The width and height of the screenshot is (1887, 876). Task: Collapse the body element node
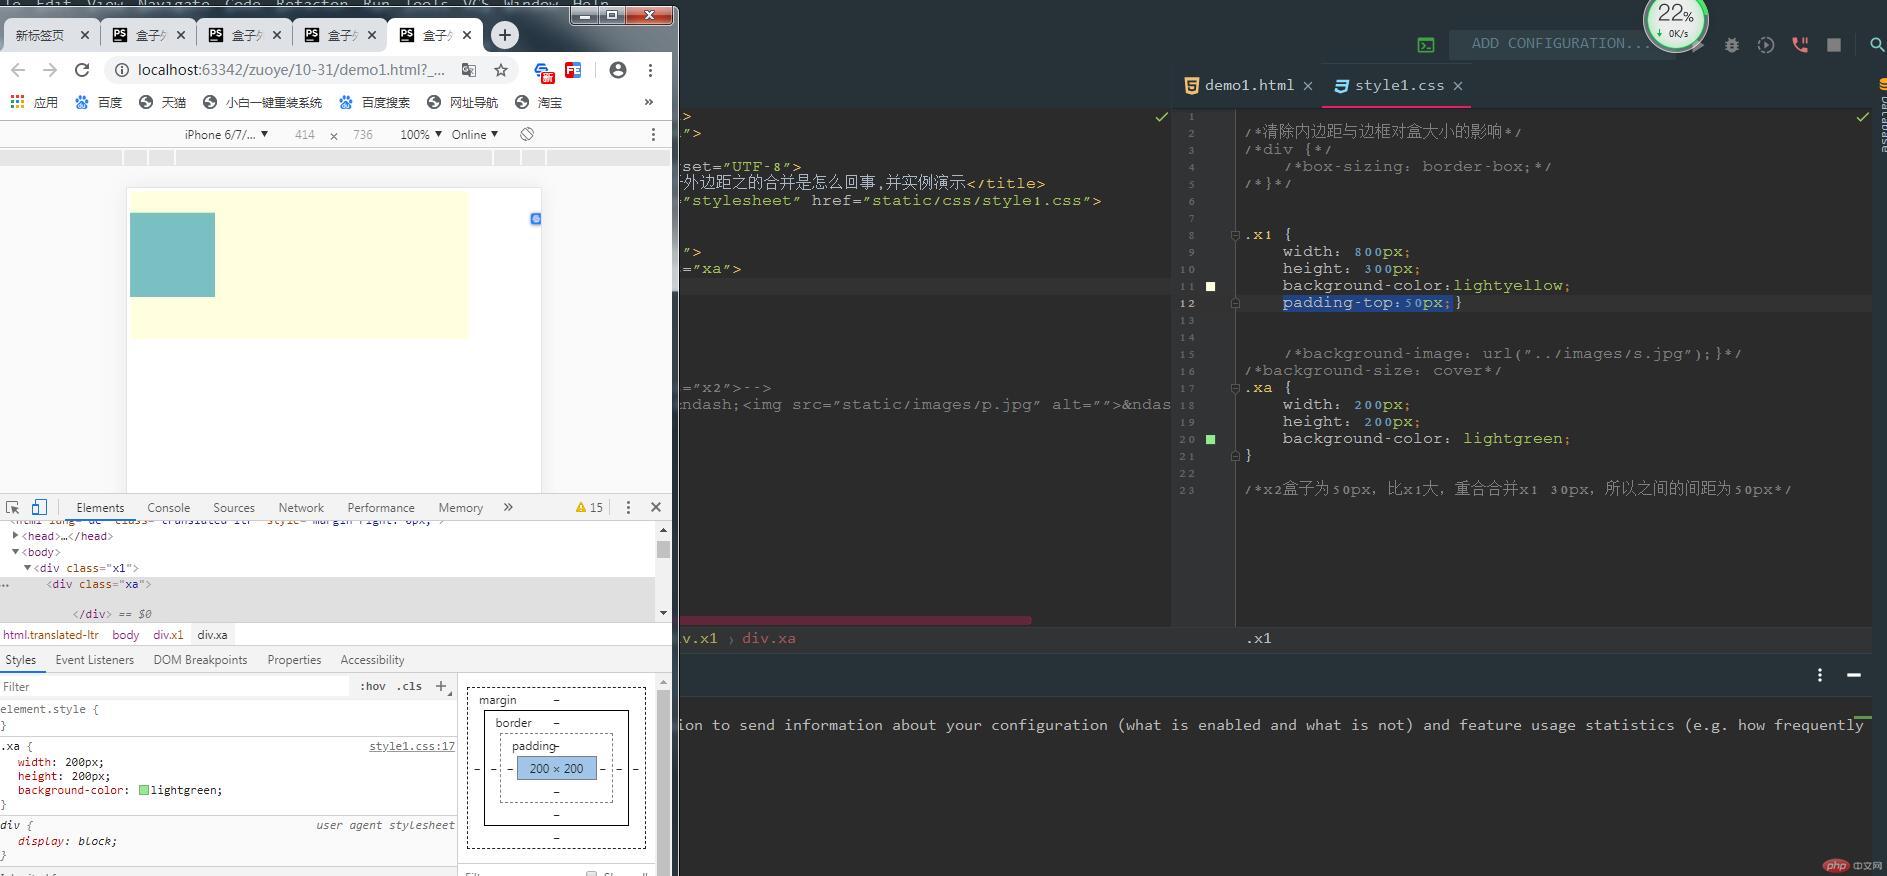tap(16, 552)
